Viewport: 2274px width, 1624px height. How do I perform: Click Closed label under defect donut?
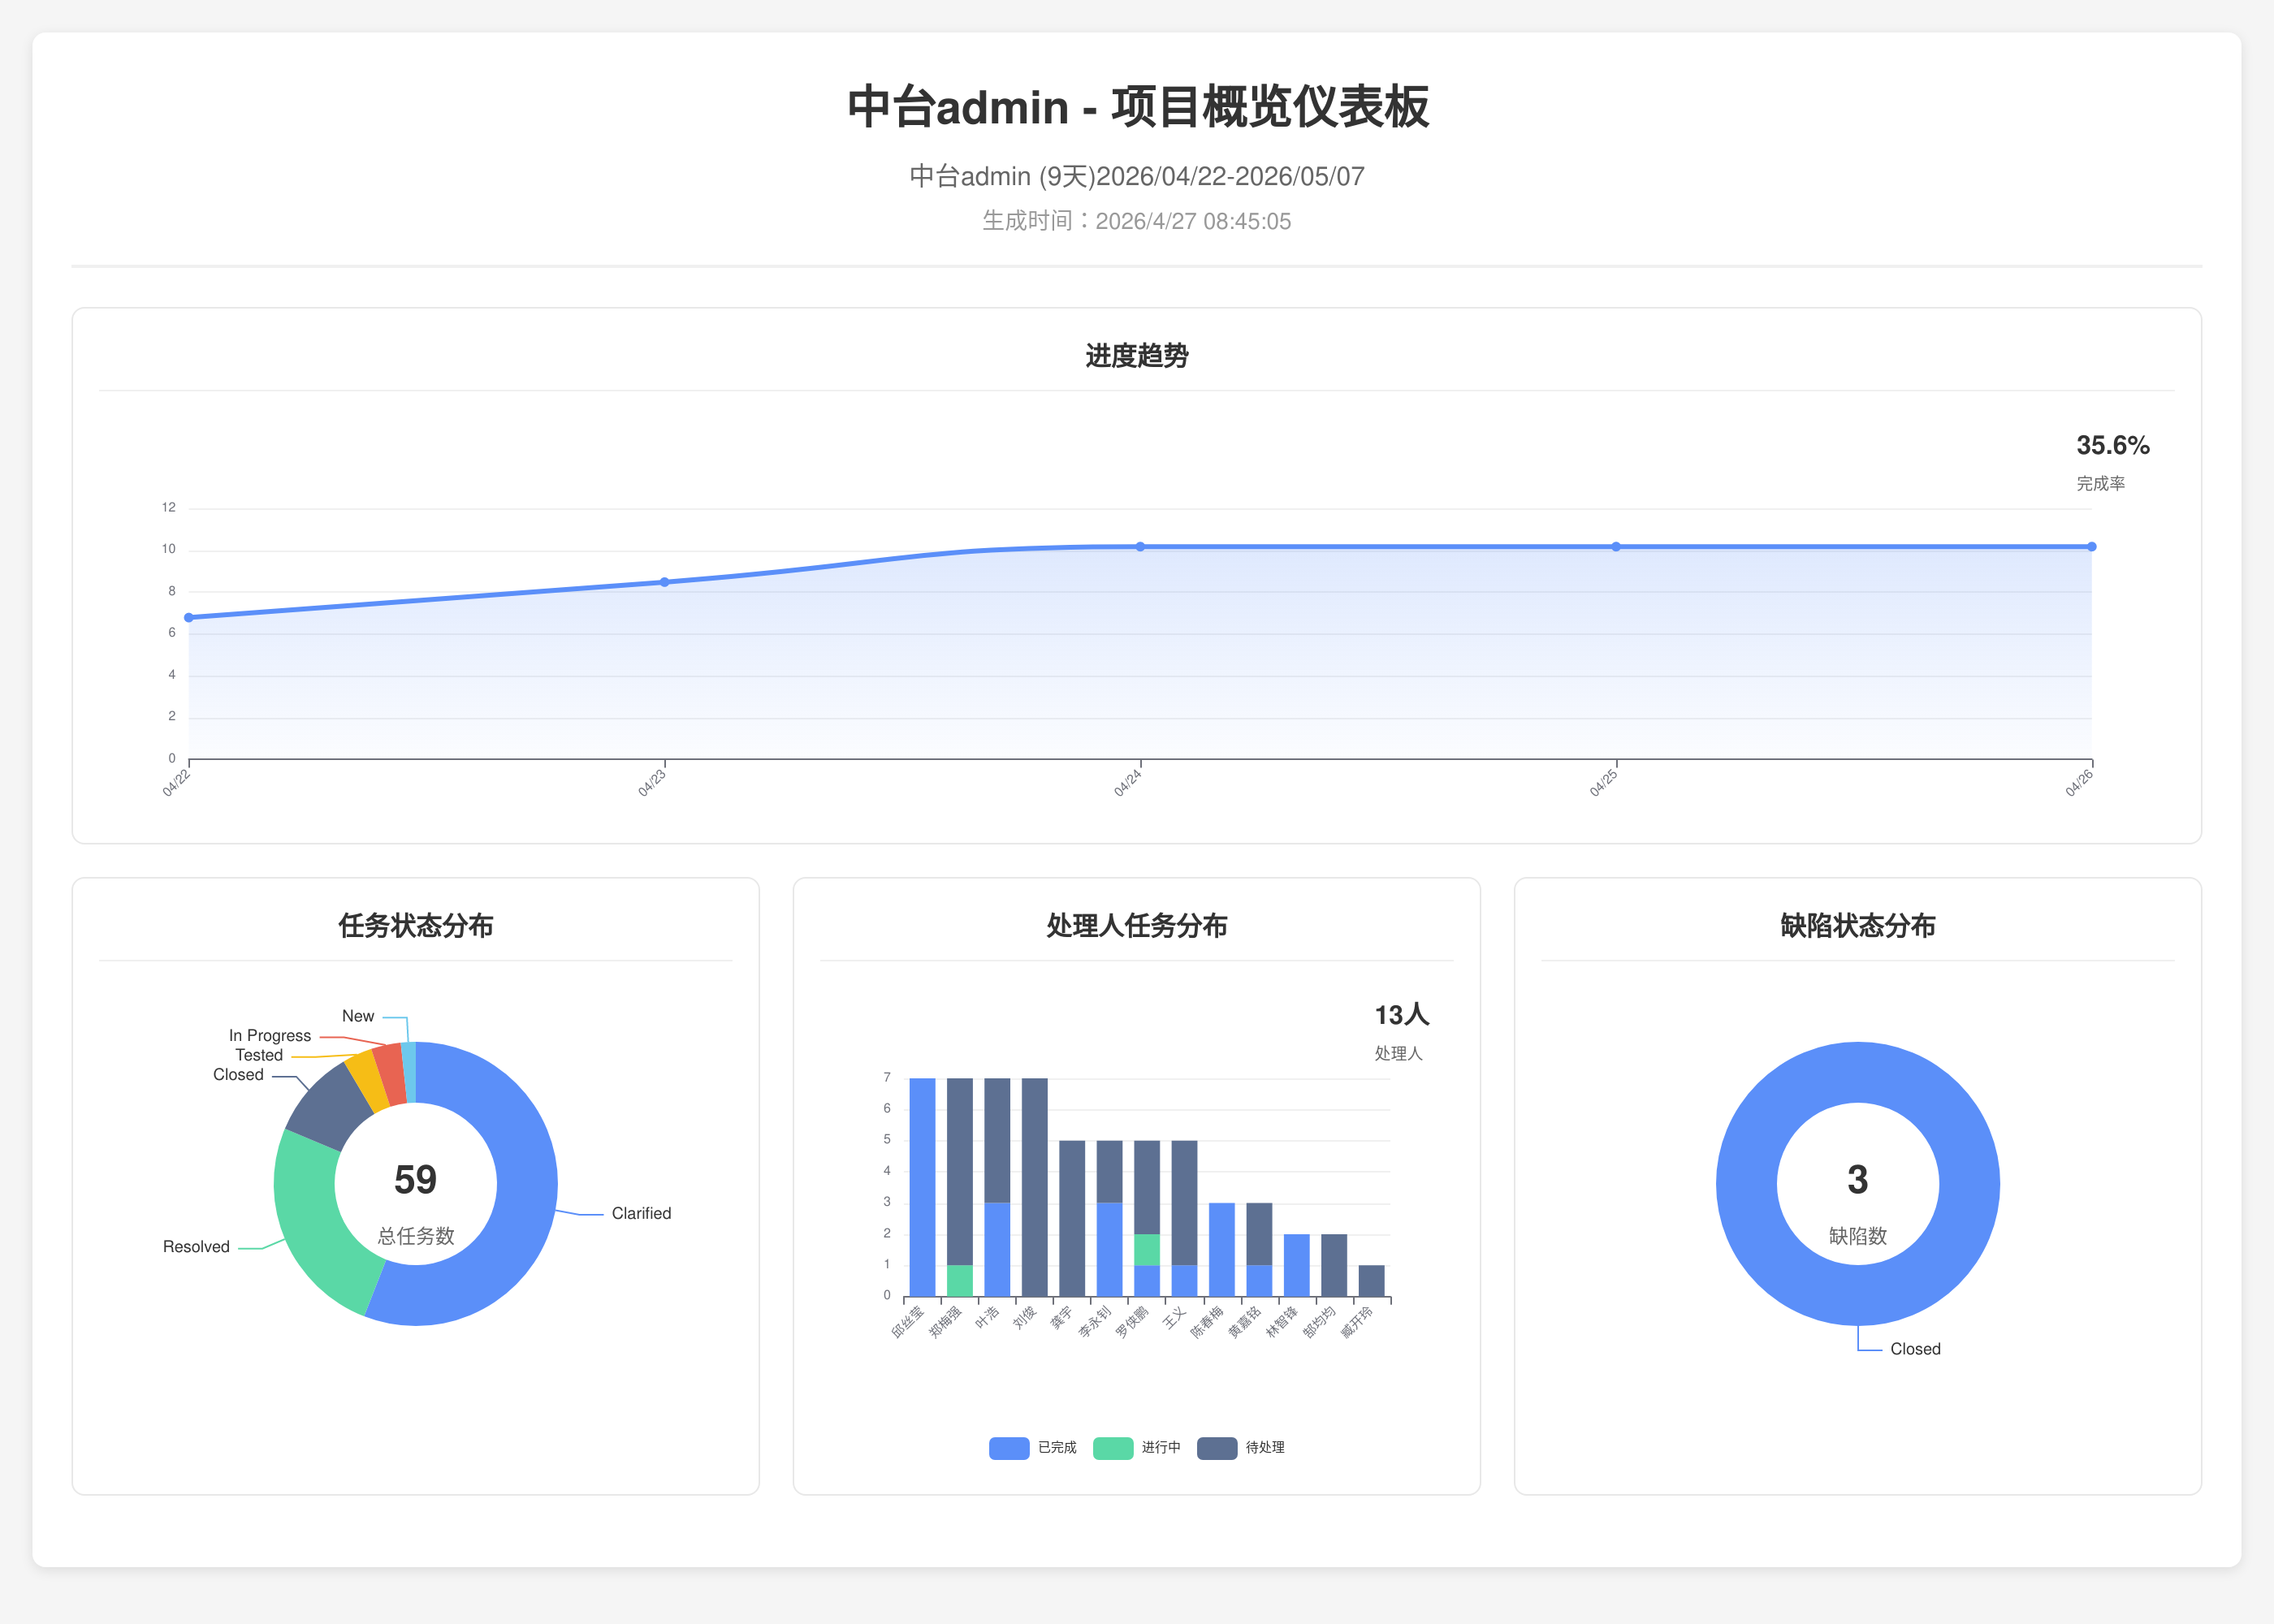point(1915,1349)
